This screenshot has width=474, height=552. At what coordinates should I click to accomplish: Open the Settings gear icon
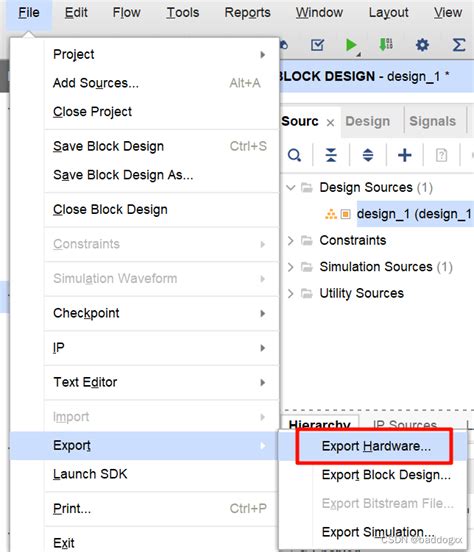tap(422, 45)
